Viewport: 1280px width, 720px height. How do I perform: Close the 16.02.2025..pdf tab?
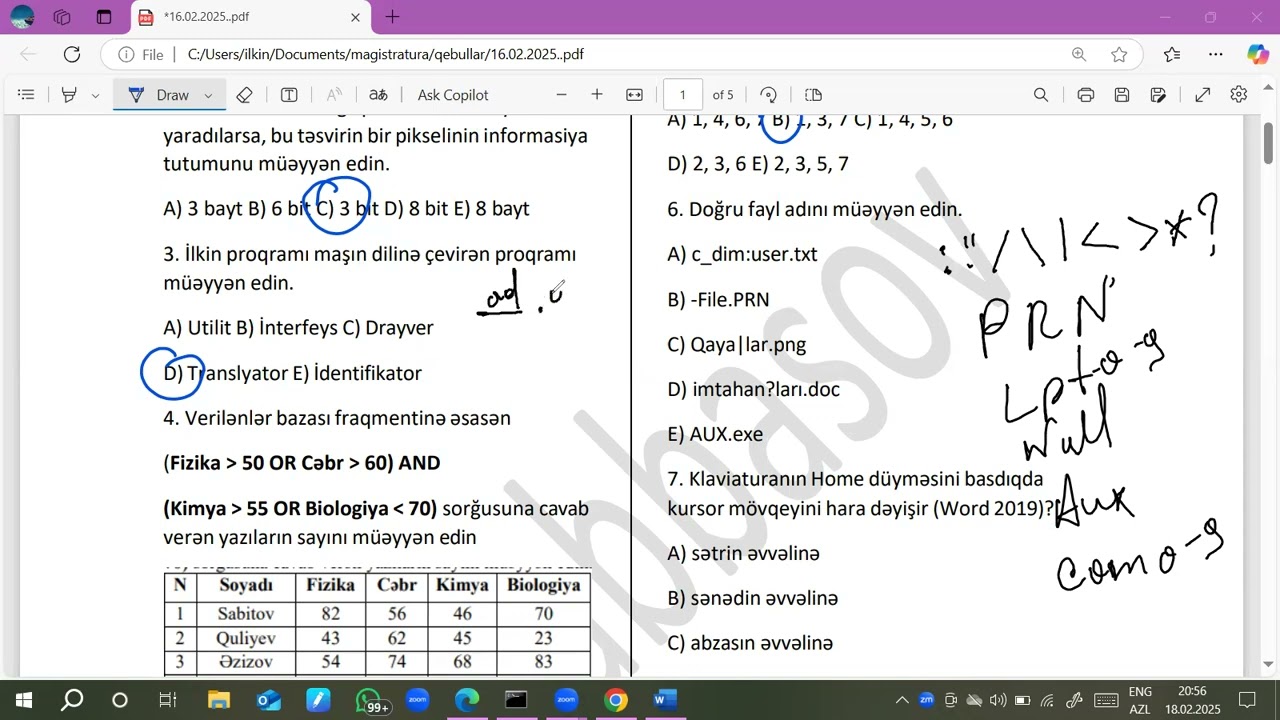click(x=355, y=17)
